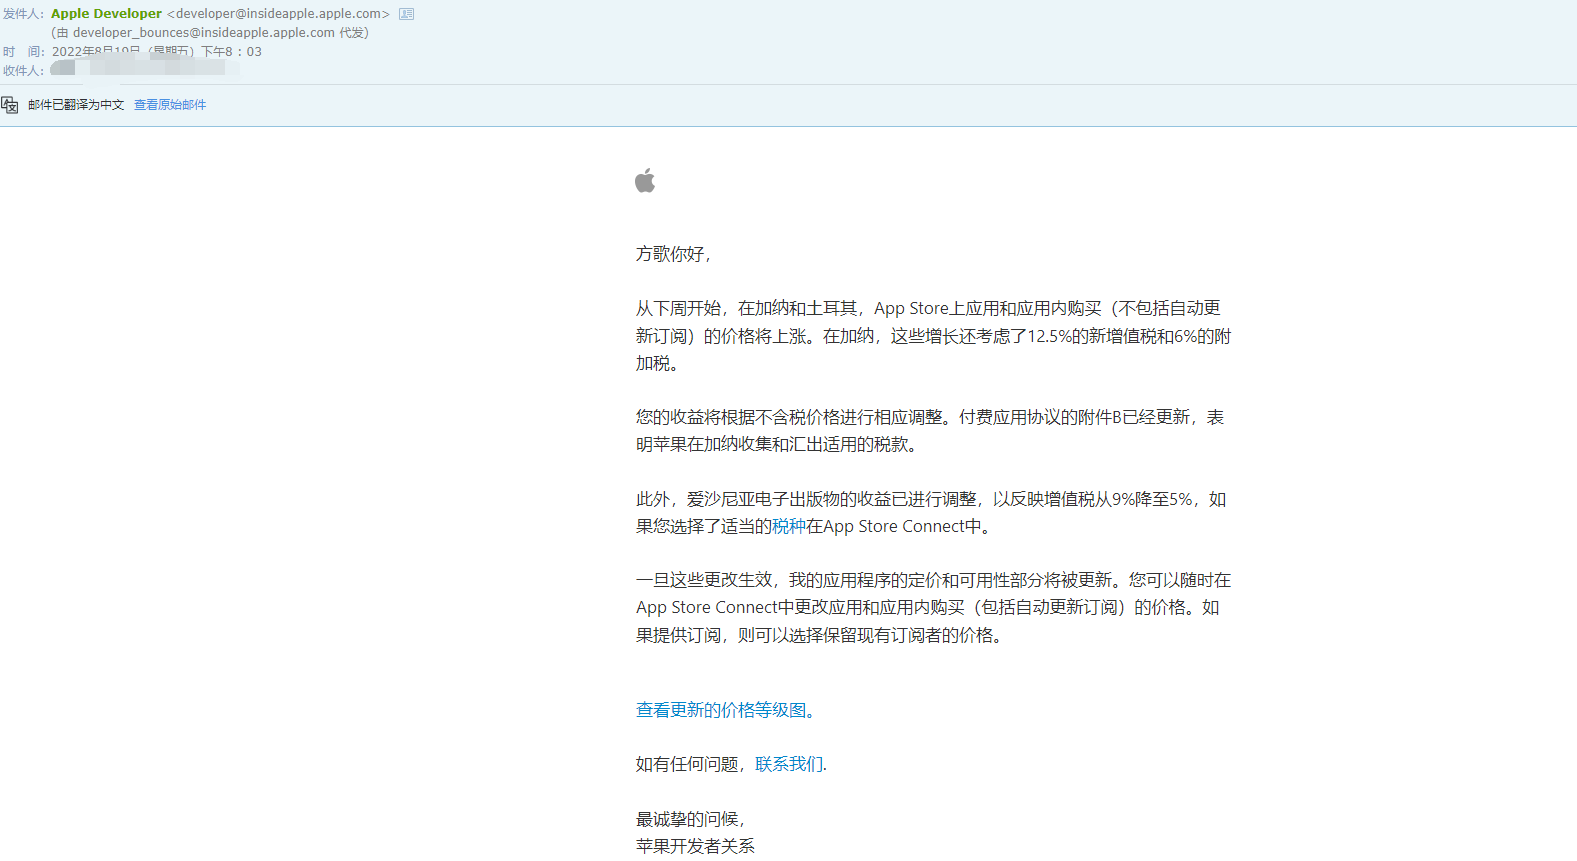Image resolution: width=1577 pixels, height=861 pixels.
Task: Open the 查看更新的价格等级图 link
Action: point(725,710)
